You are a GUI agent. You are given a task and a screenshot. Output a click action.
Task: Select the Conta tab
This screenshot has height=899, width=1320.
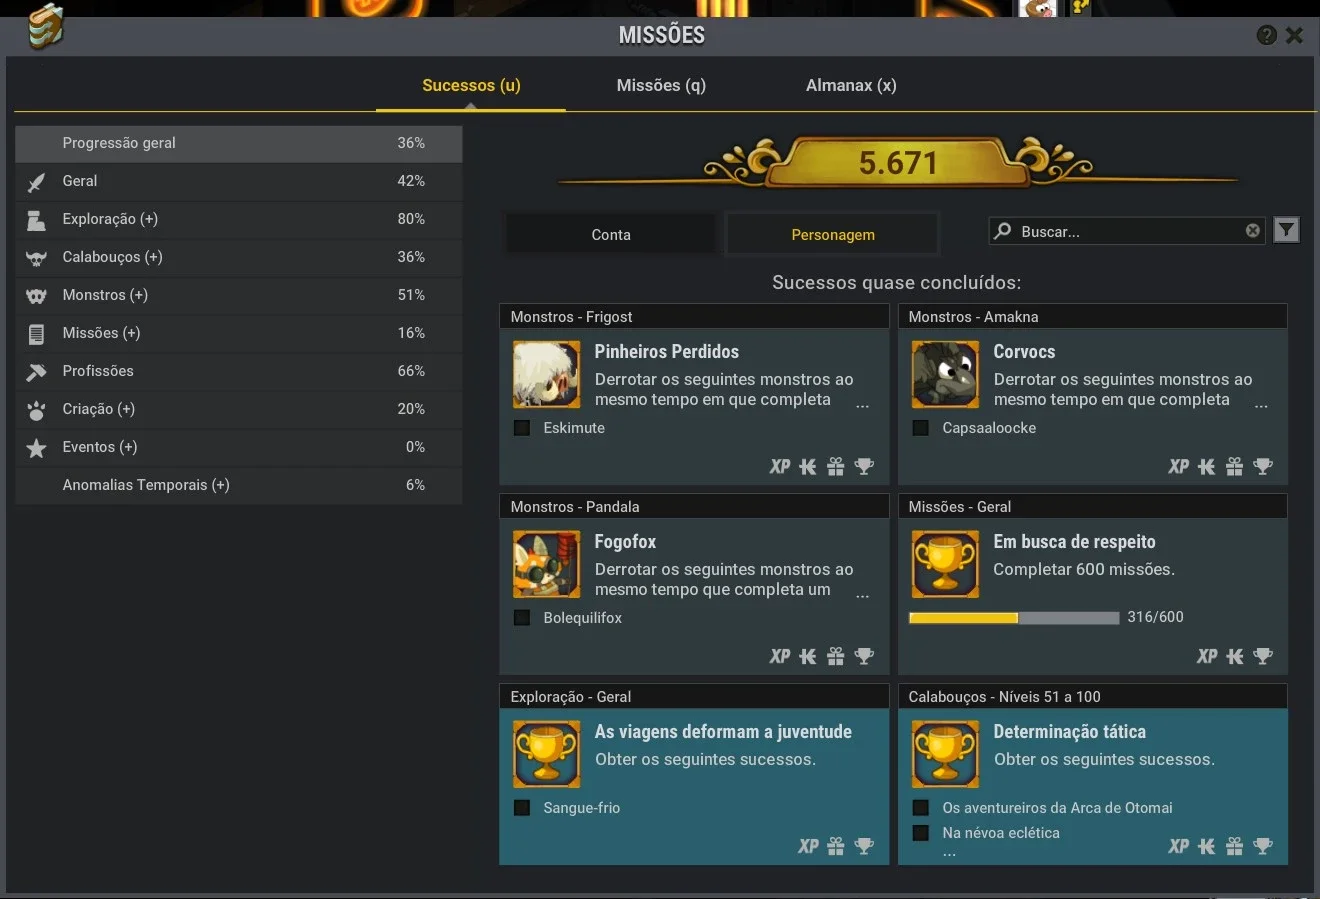pos(611,235)
